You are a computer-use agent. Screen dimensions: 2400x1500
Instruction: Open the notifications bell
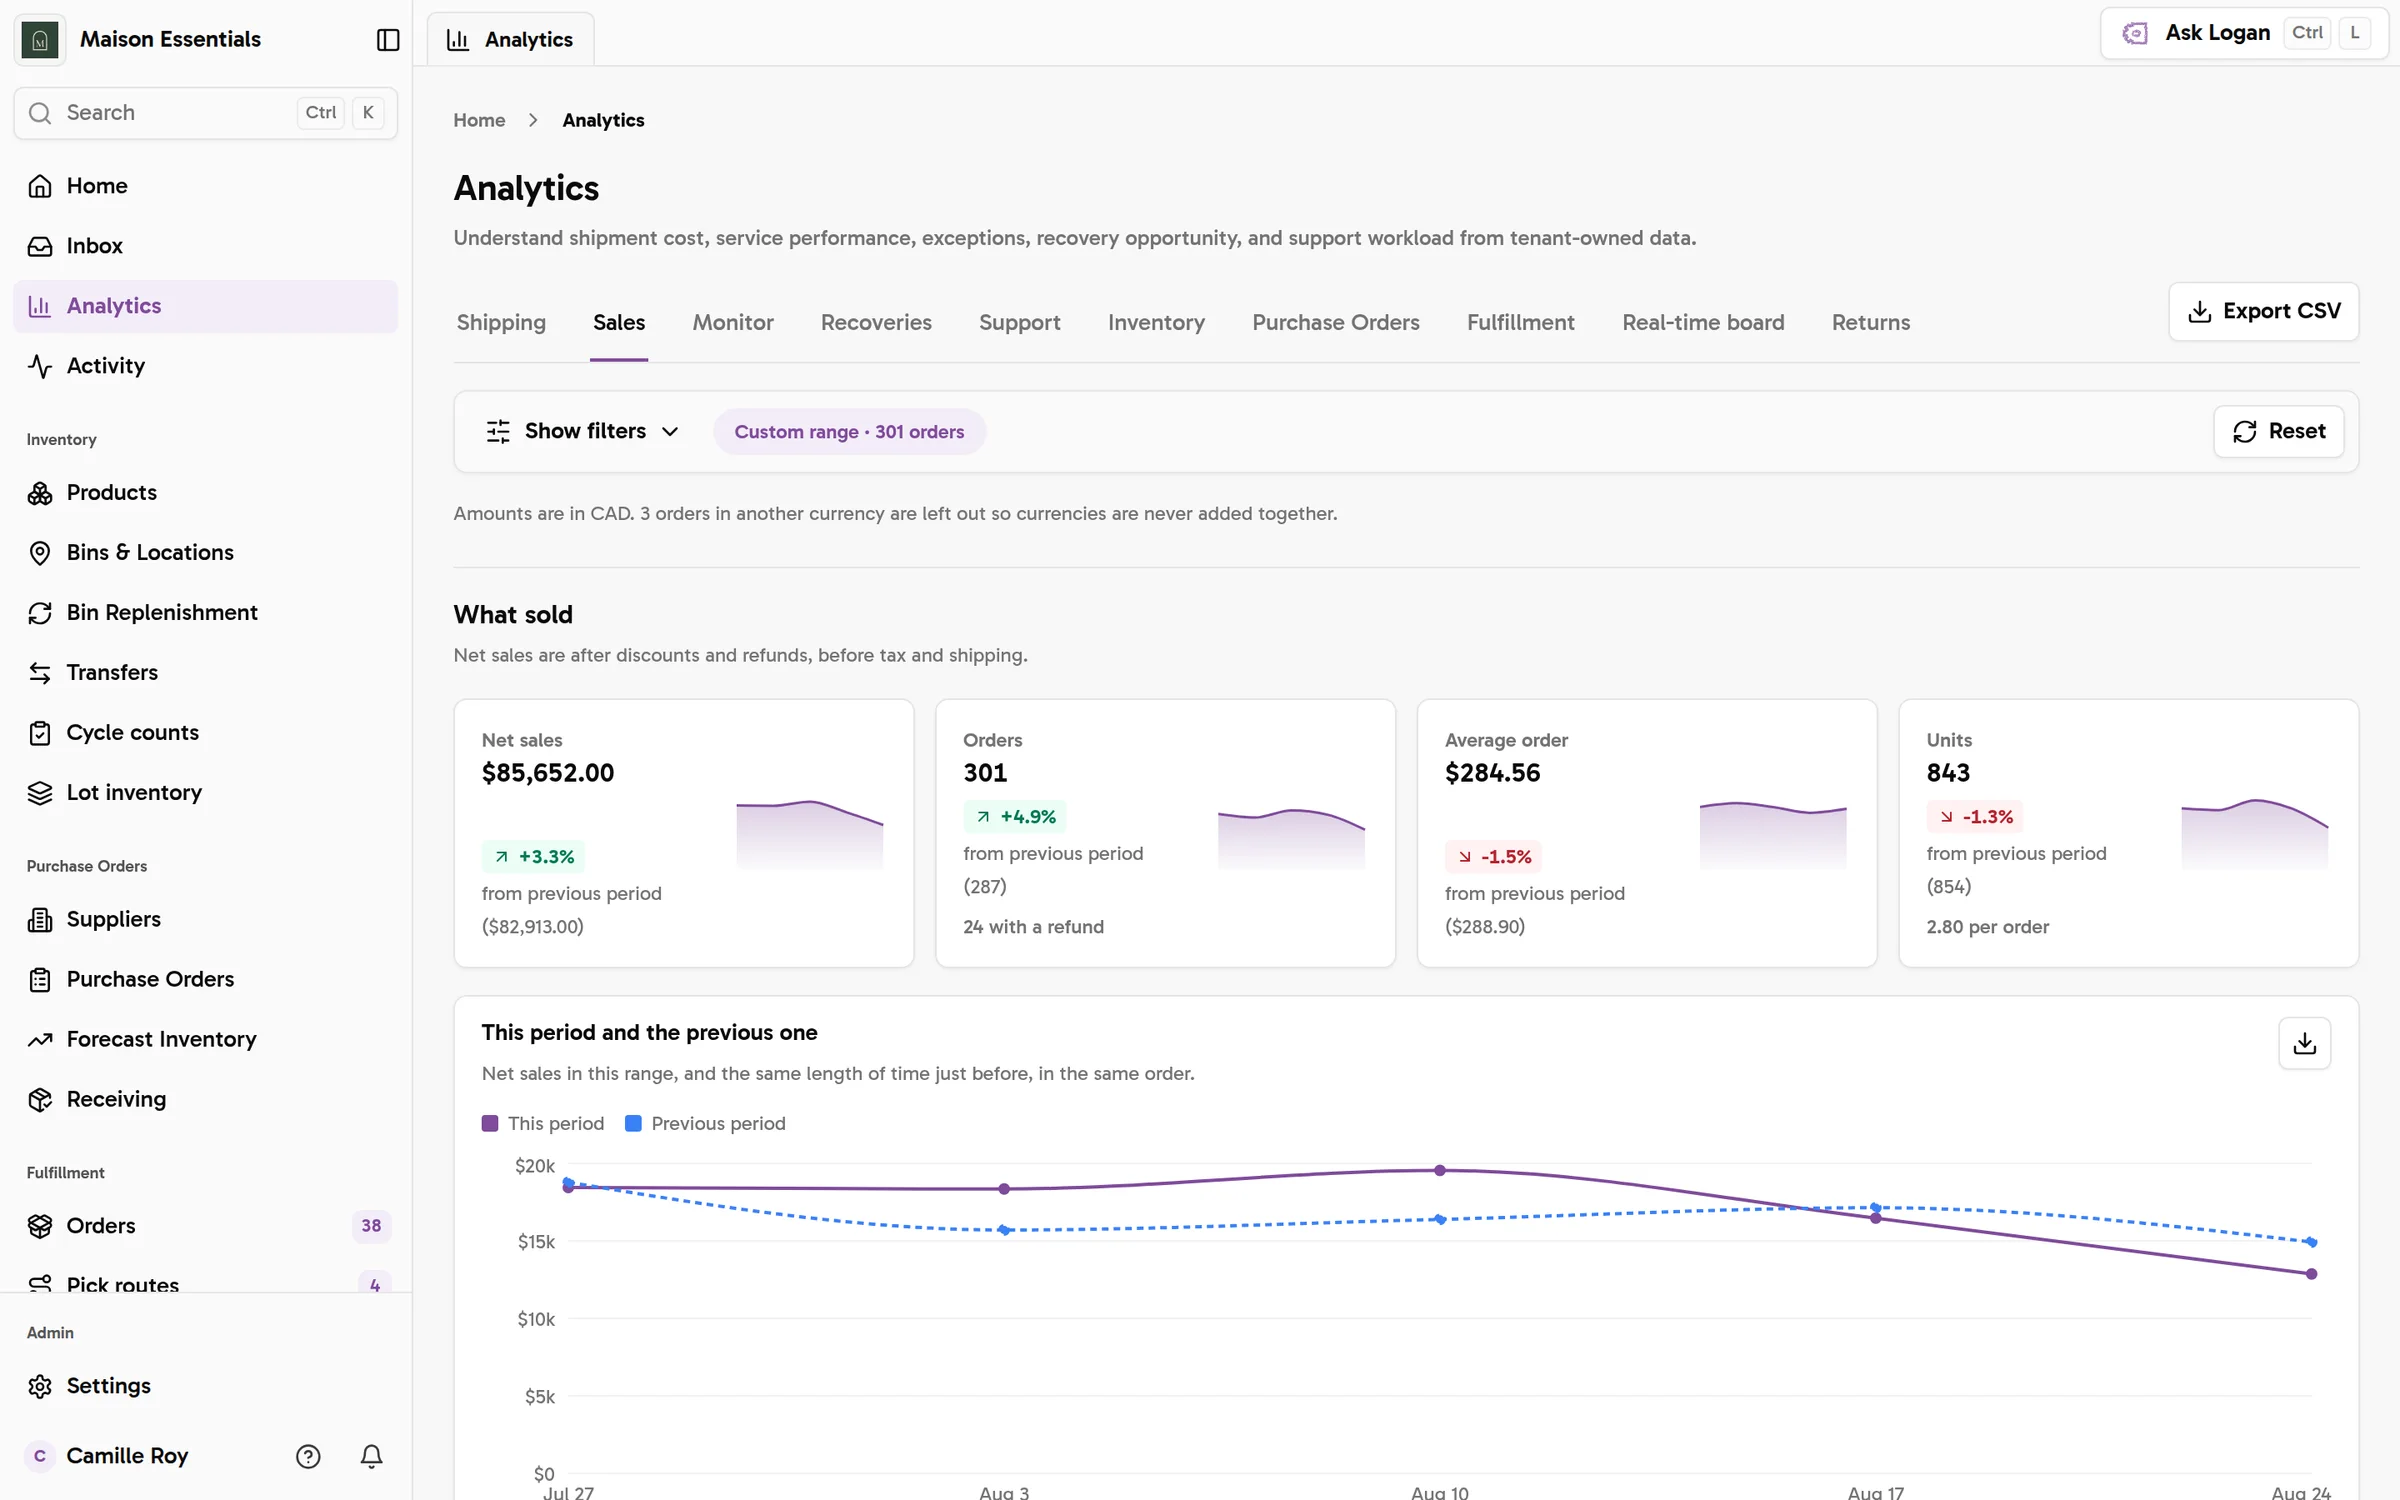(371, 1456)
